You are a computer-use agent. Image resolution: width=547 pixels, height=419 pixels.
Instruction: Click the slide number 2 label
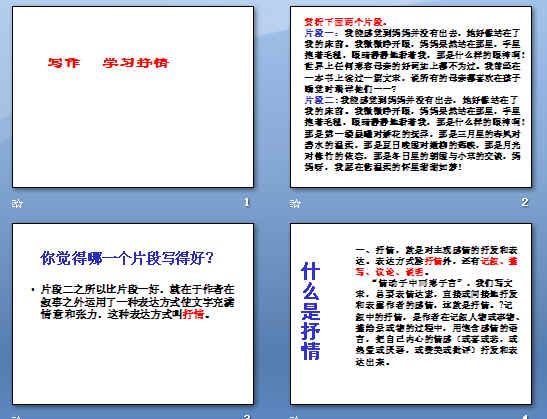[525, 202]
